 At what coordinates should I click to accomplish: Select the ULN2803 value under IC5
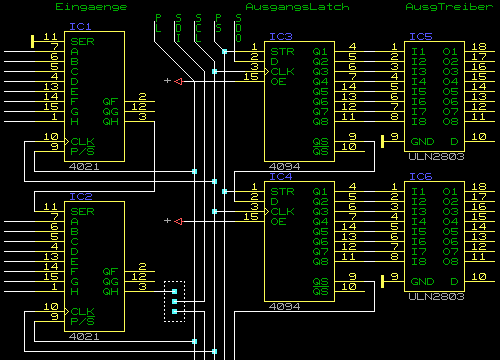(436, 156)
